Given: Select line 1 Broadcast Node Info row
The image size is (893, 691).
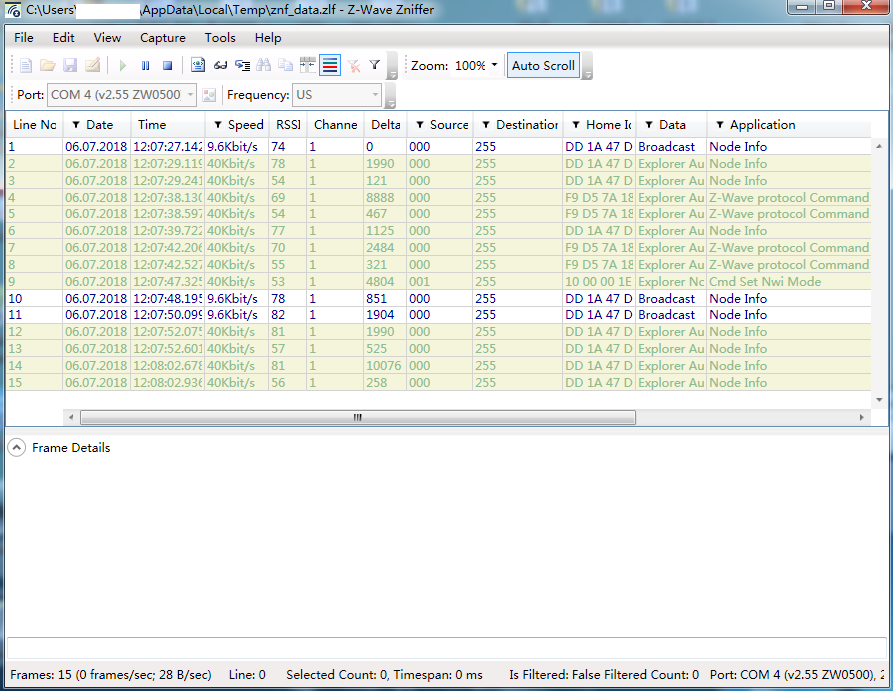Looking at the screenshot, I should [x=439, y=146].
